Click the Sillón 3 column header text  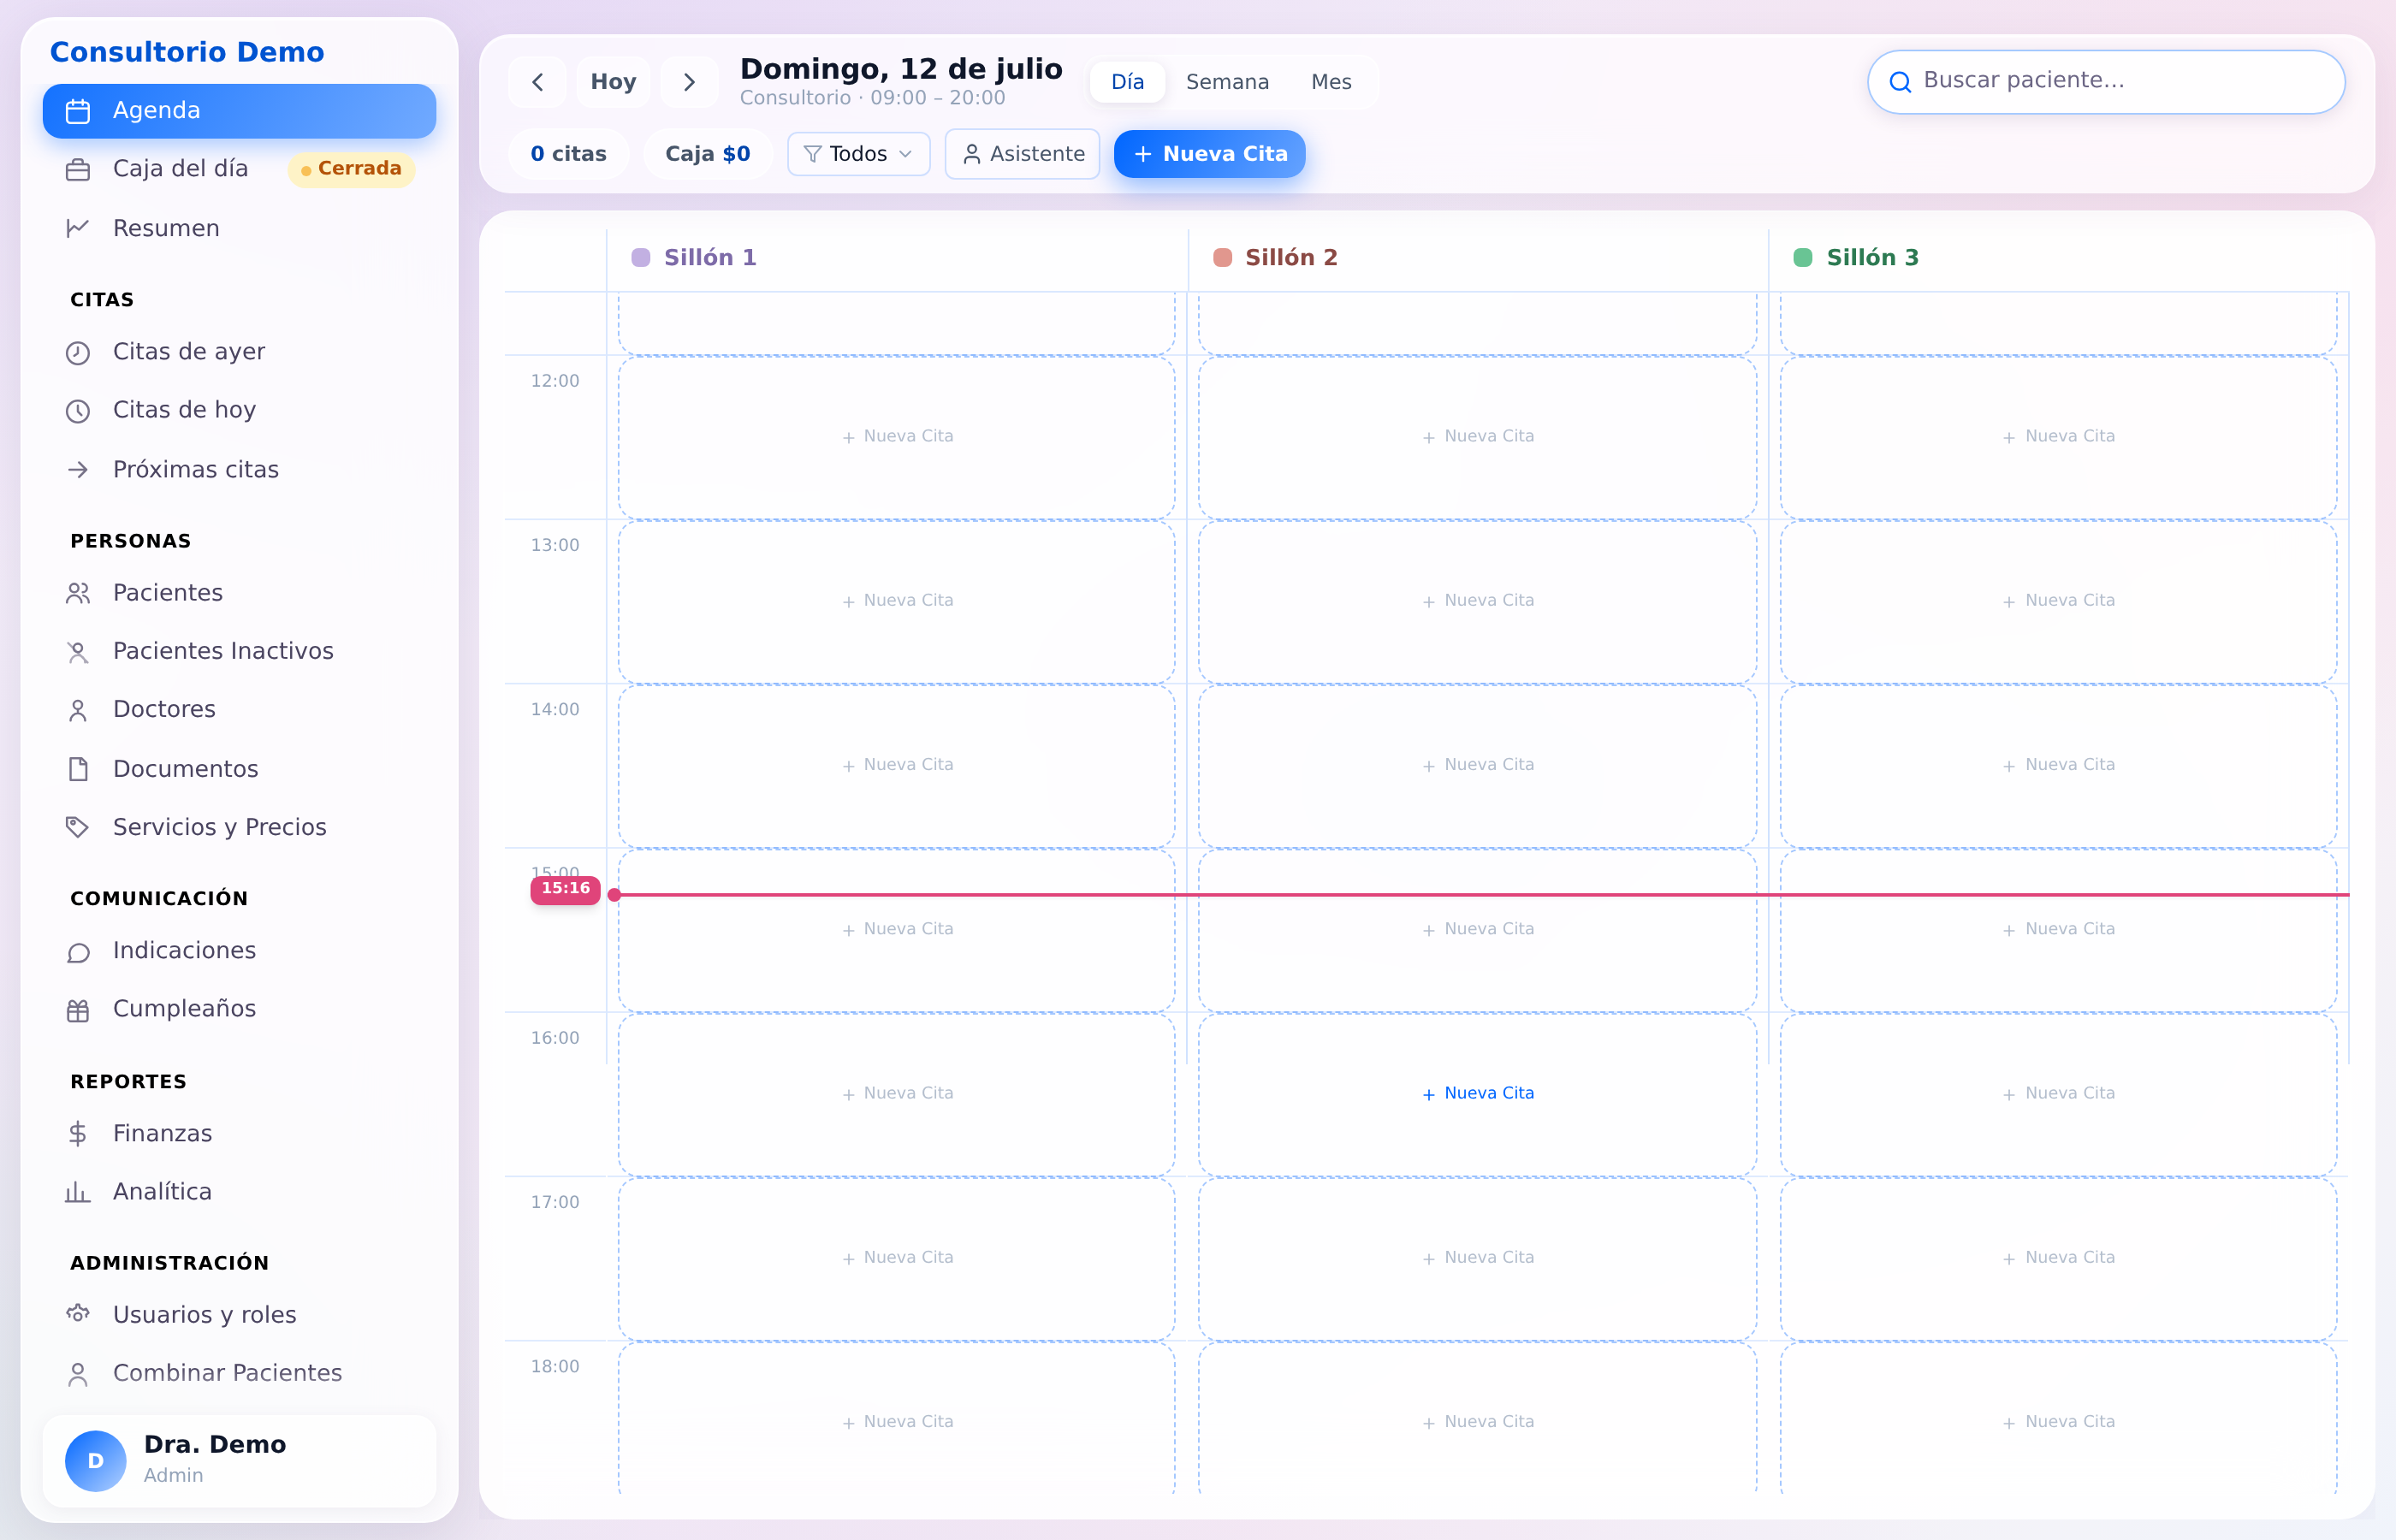pyautogui.click(x=1872, y=258)
